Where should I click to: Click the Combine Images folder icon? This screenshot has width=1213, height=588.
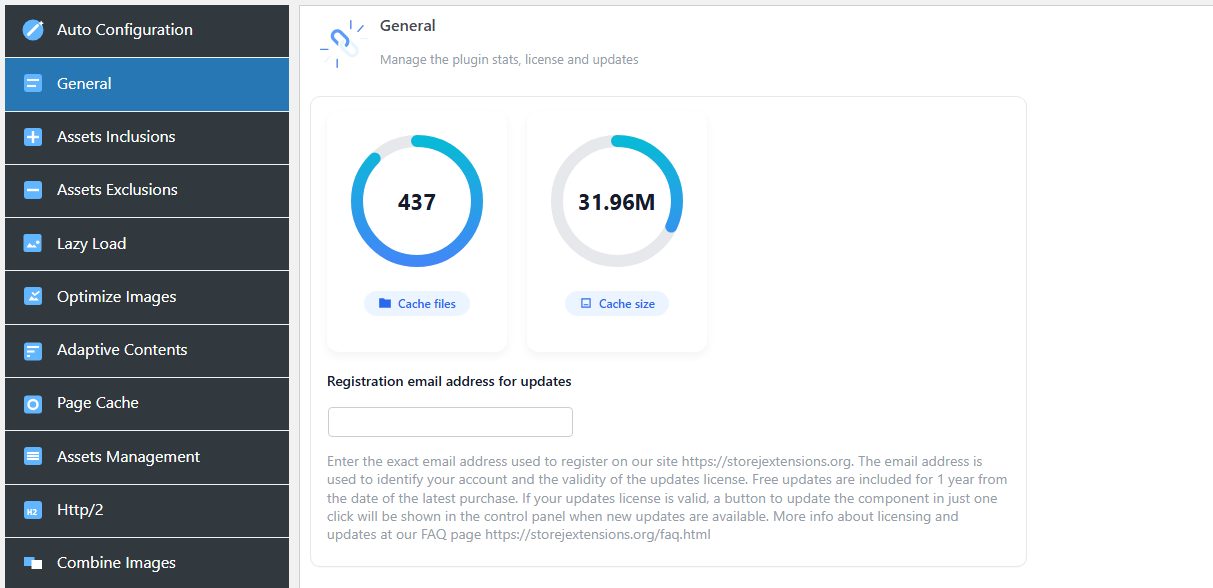(x=31, y=563)
